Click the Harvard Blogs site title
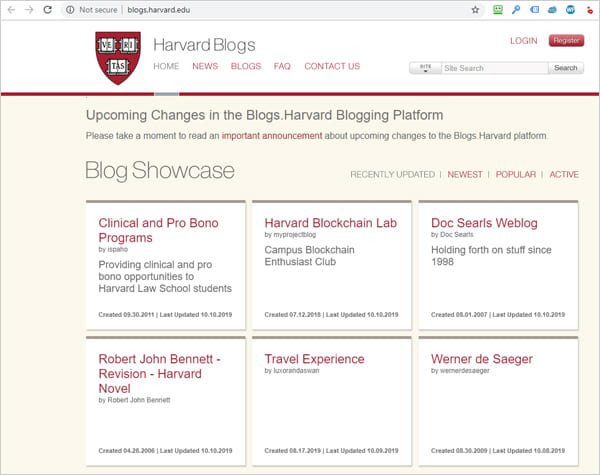Image resolution: width=600 pixels, height=475 pixels. tap(204, 45)
